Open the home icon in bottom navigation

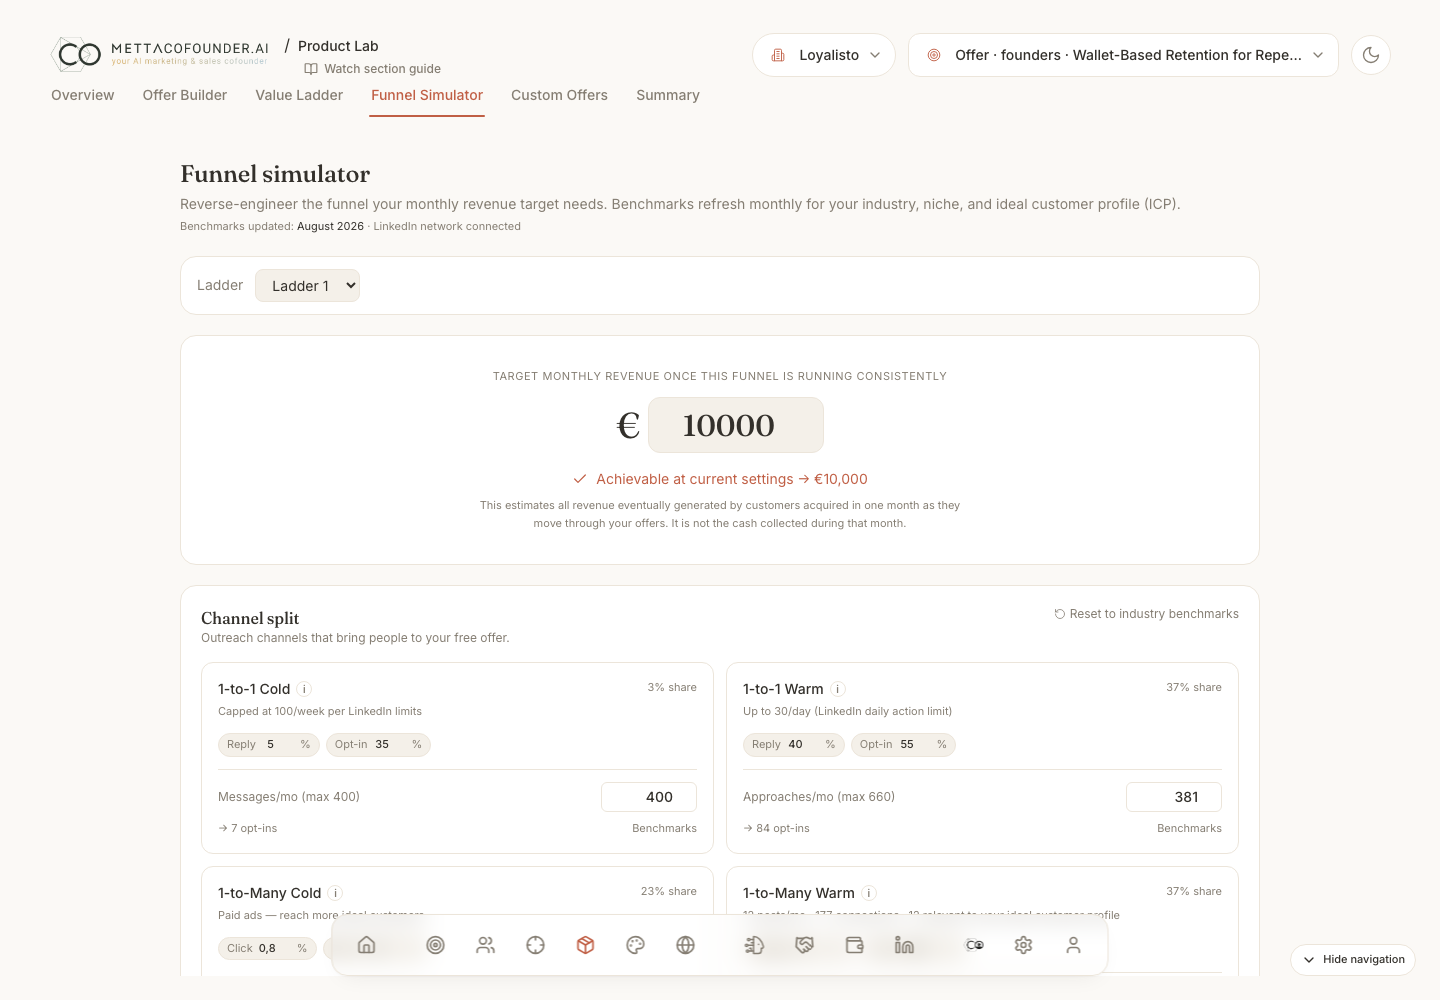[366, 945]
